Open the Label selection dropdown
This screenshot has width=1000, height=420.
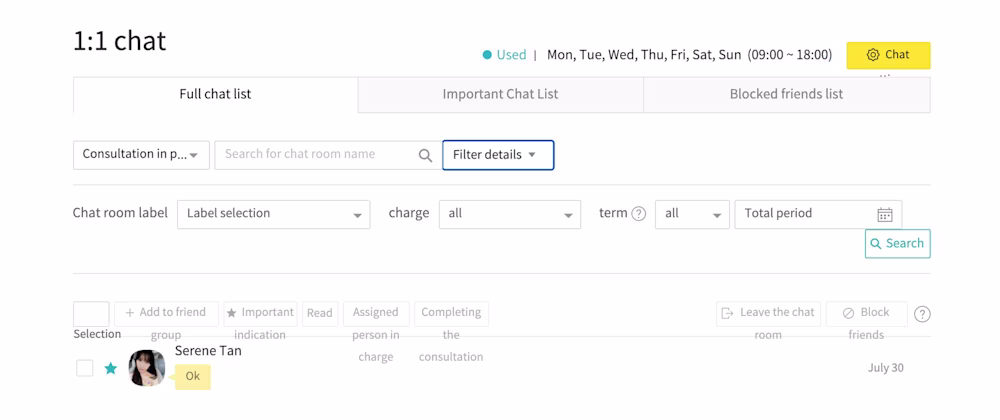274,214
